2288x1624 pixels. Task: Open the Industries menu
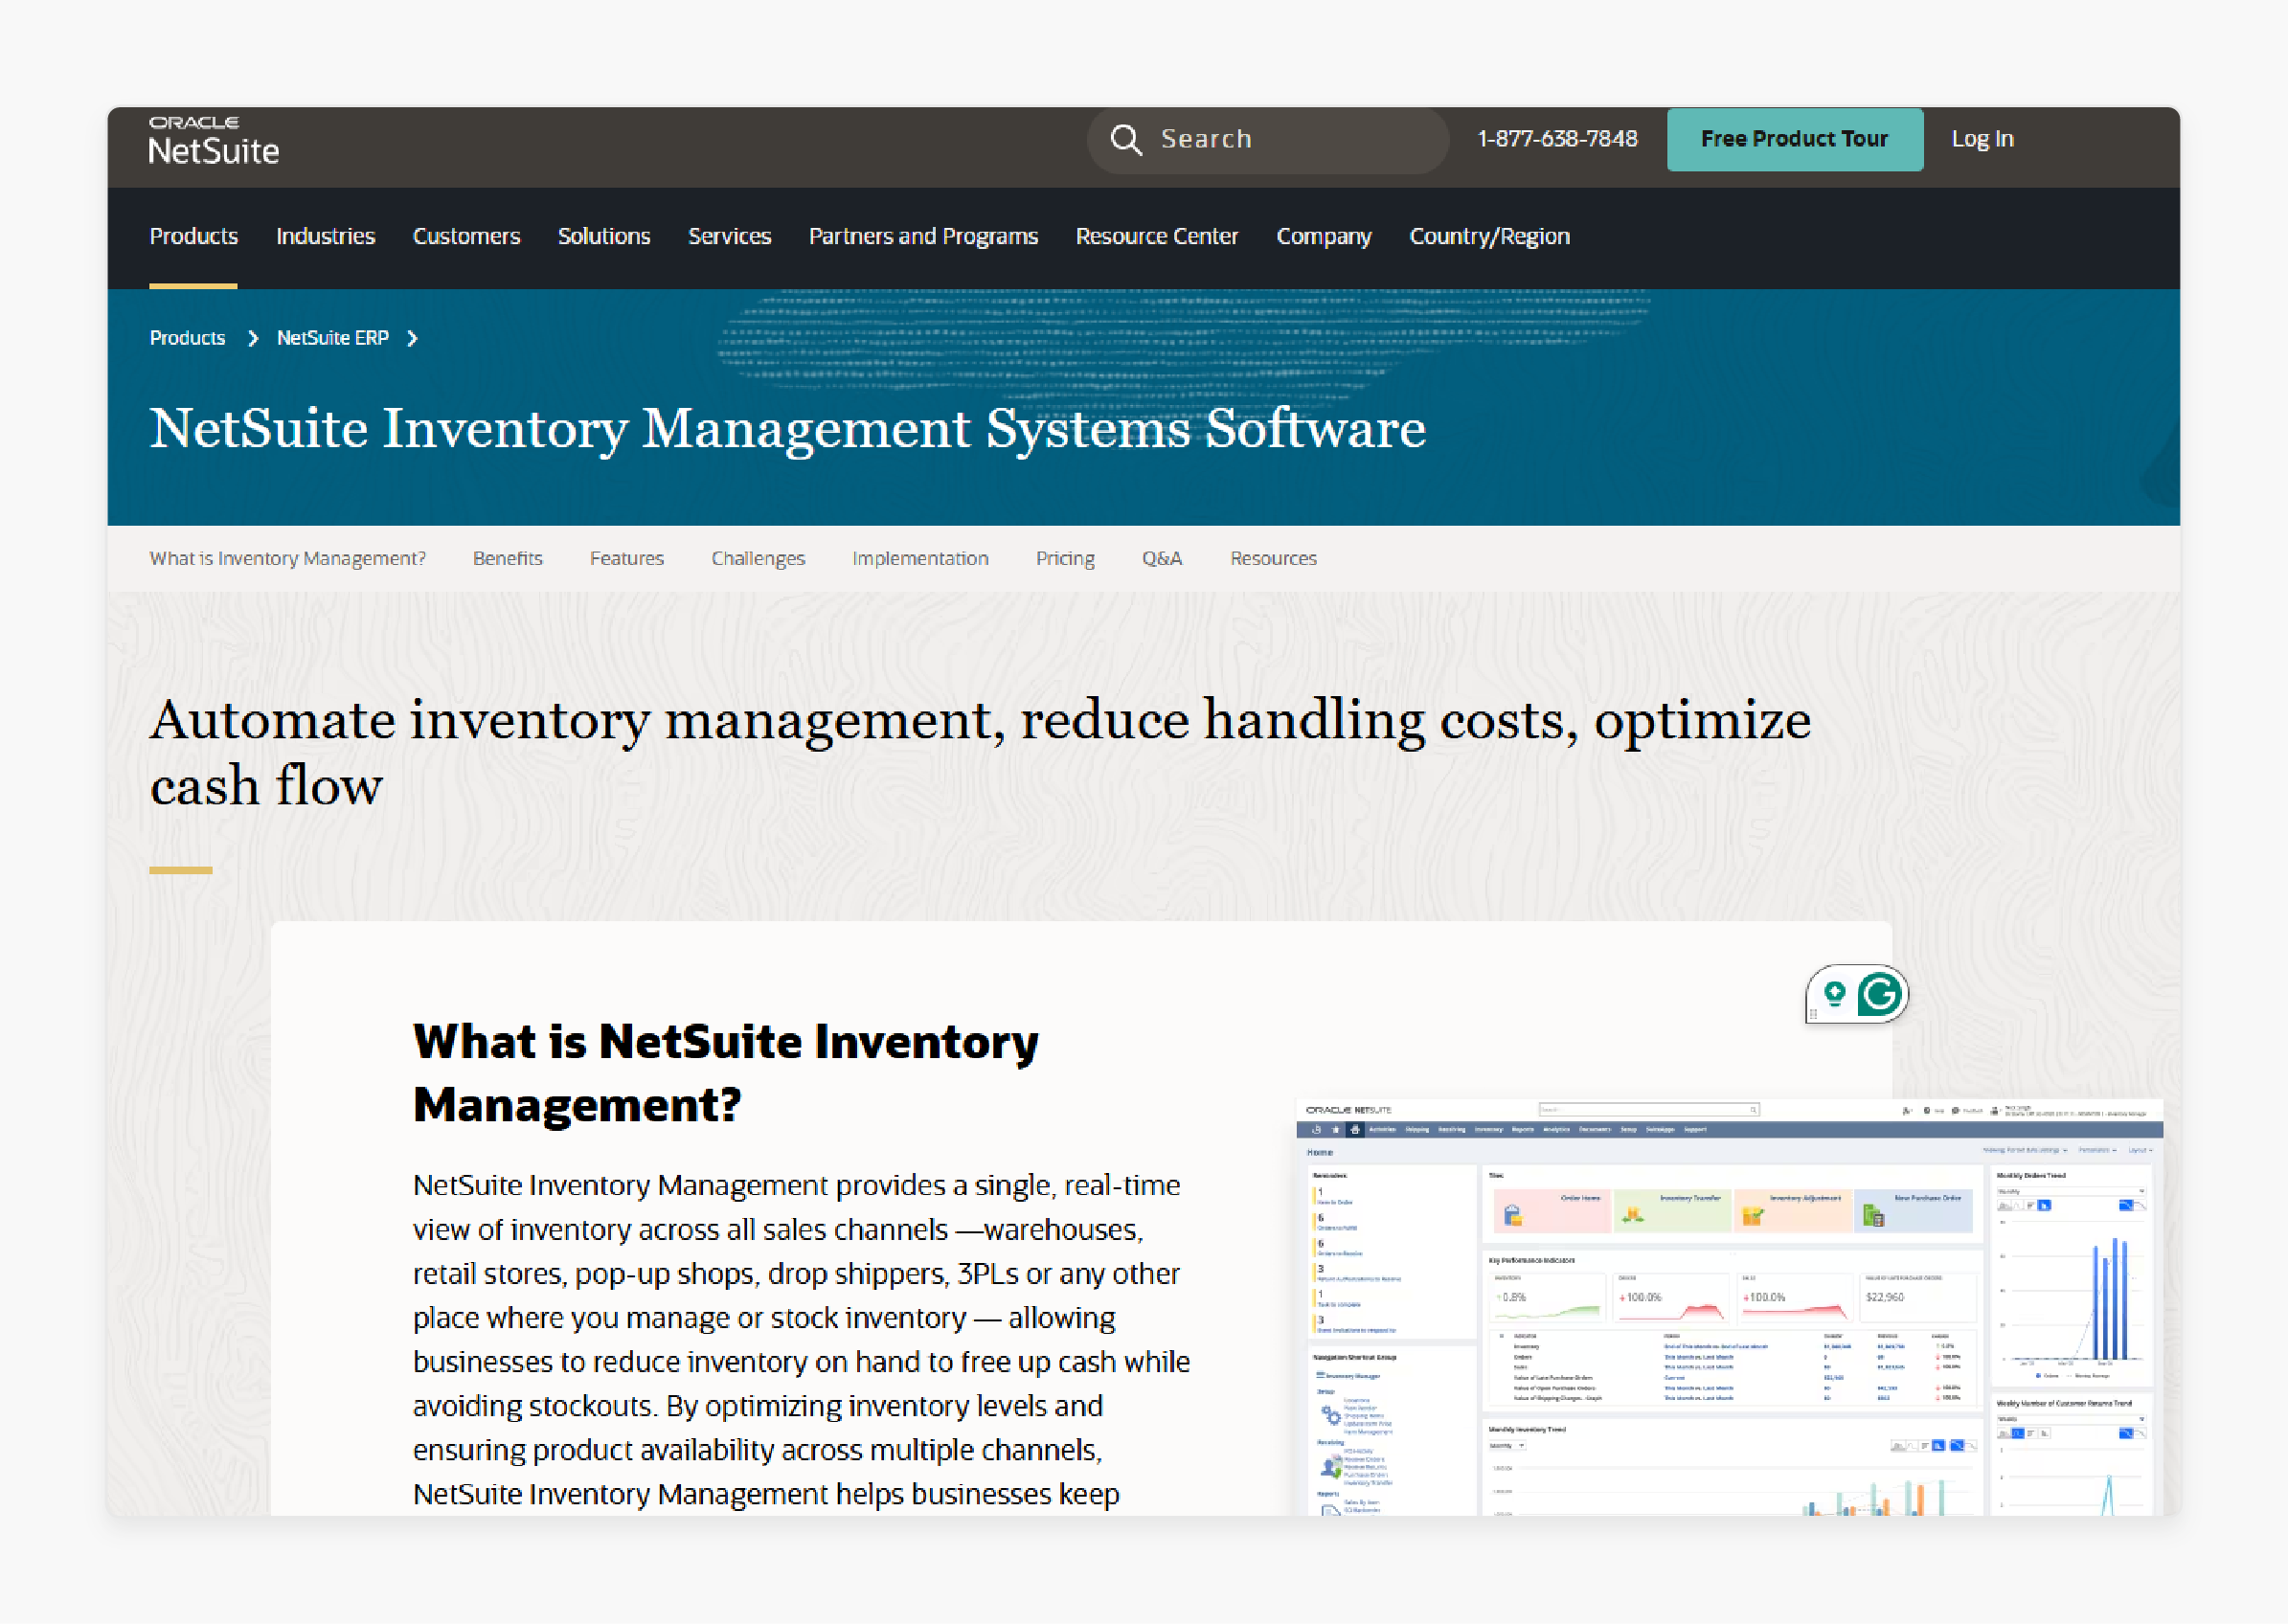(325, 237)
